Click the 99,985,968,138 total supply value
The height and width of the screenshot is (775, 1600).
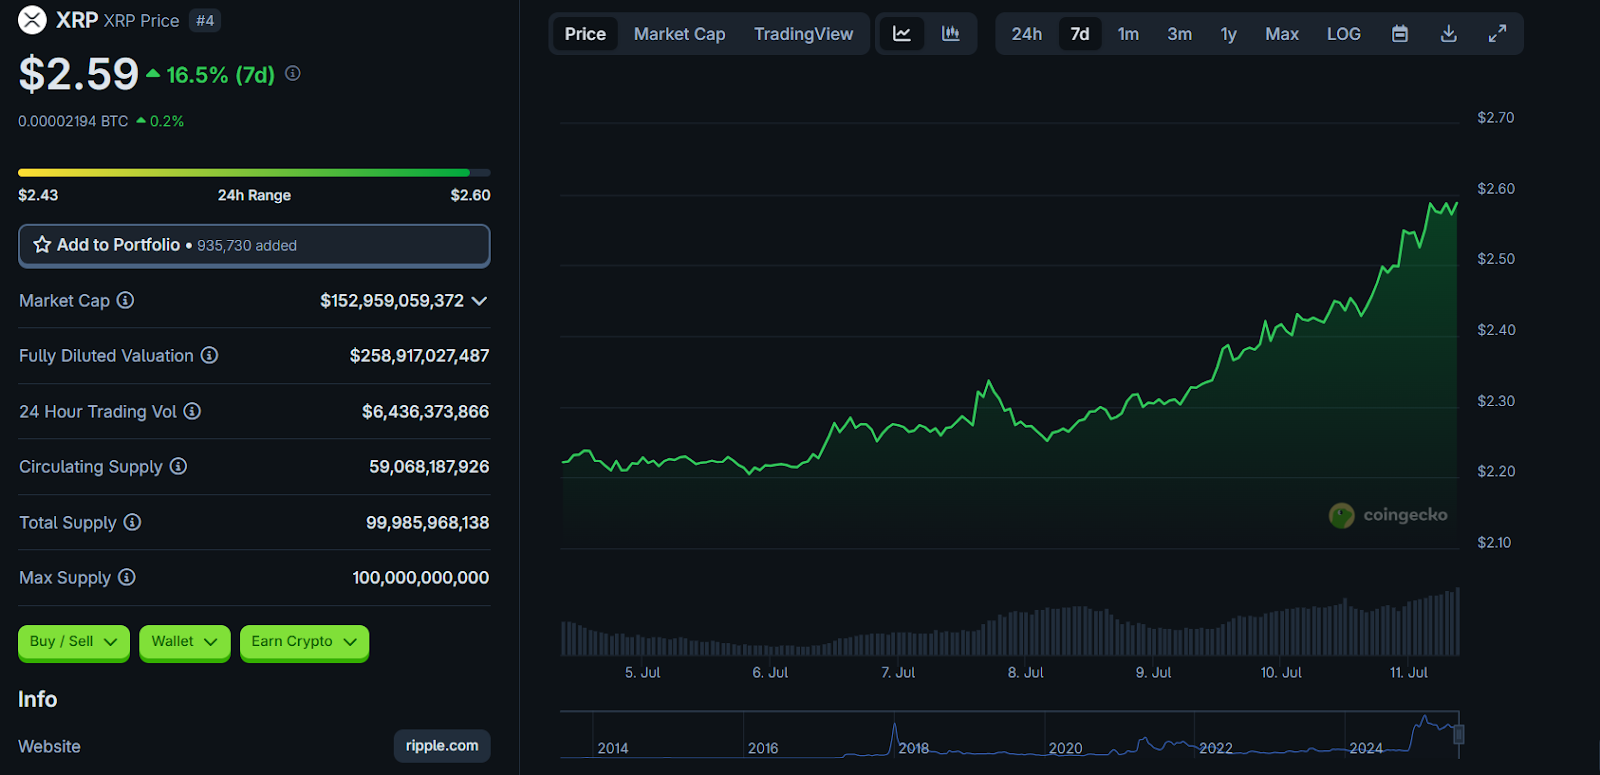427,523
